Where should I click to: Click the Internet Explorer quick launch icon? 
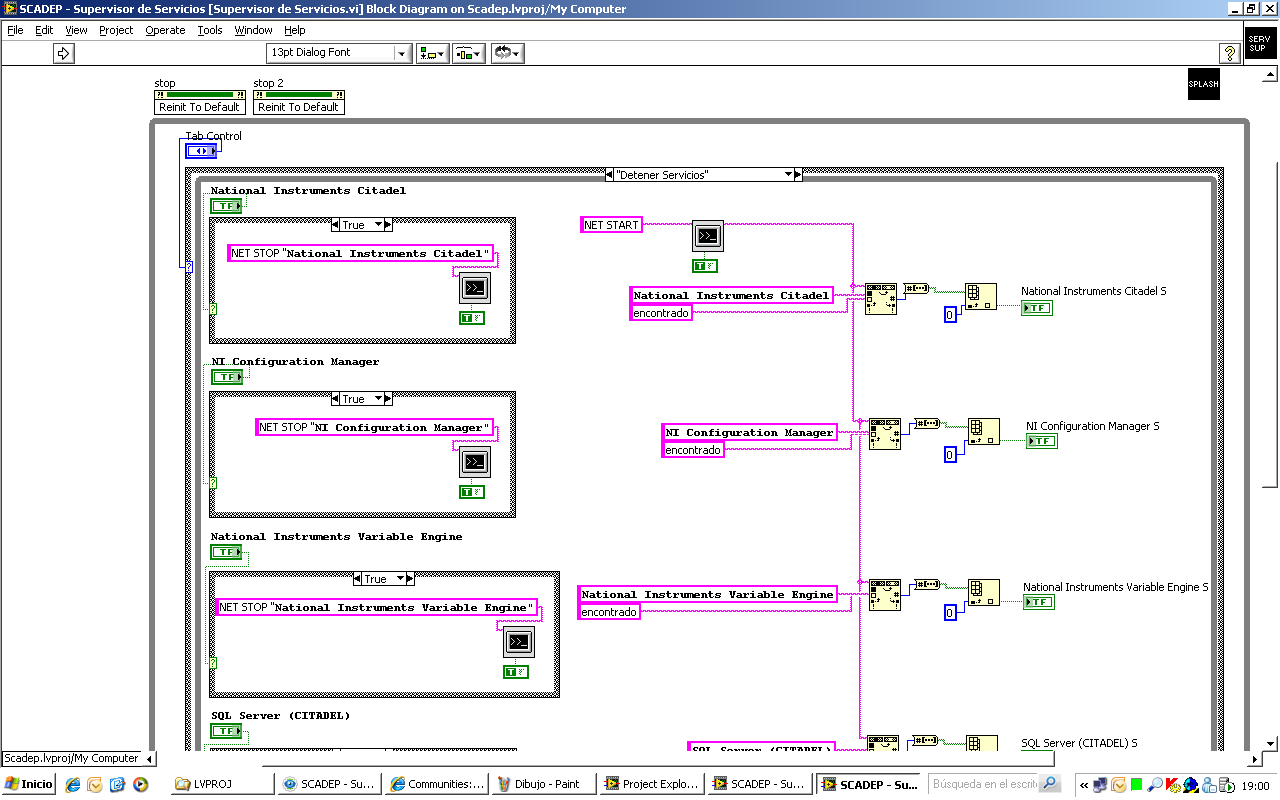pyautogui.click(x=72, y=785)
